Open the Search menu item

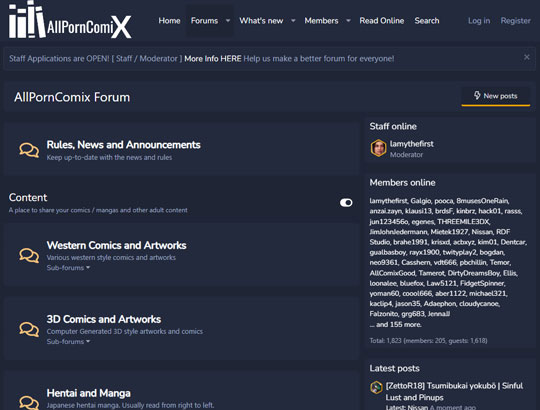click(x=427, y=21)
